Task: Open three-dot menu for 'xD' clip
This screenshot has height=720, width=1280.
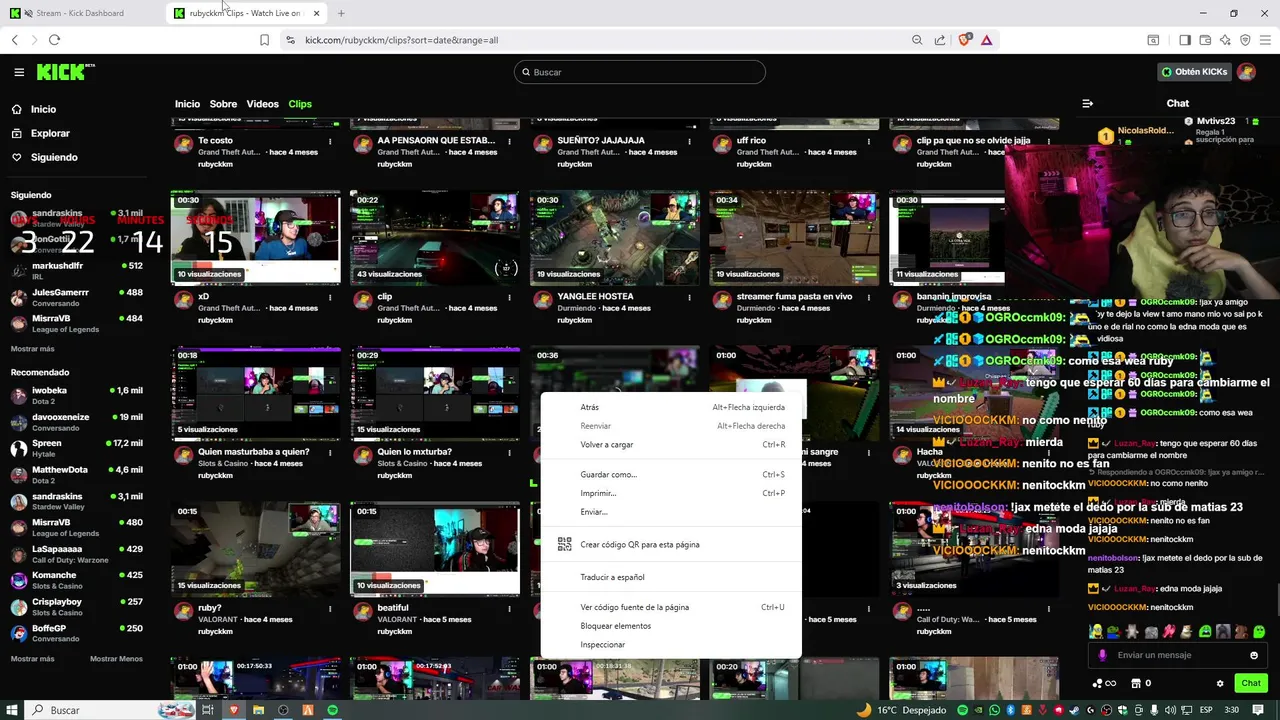Action: (330, 297)
